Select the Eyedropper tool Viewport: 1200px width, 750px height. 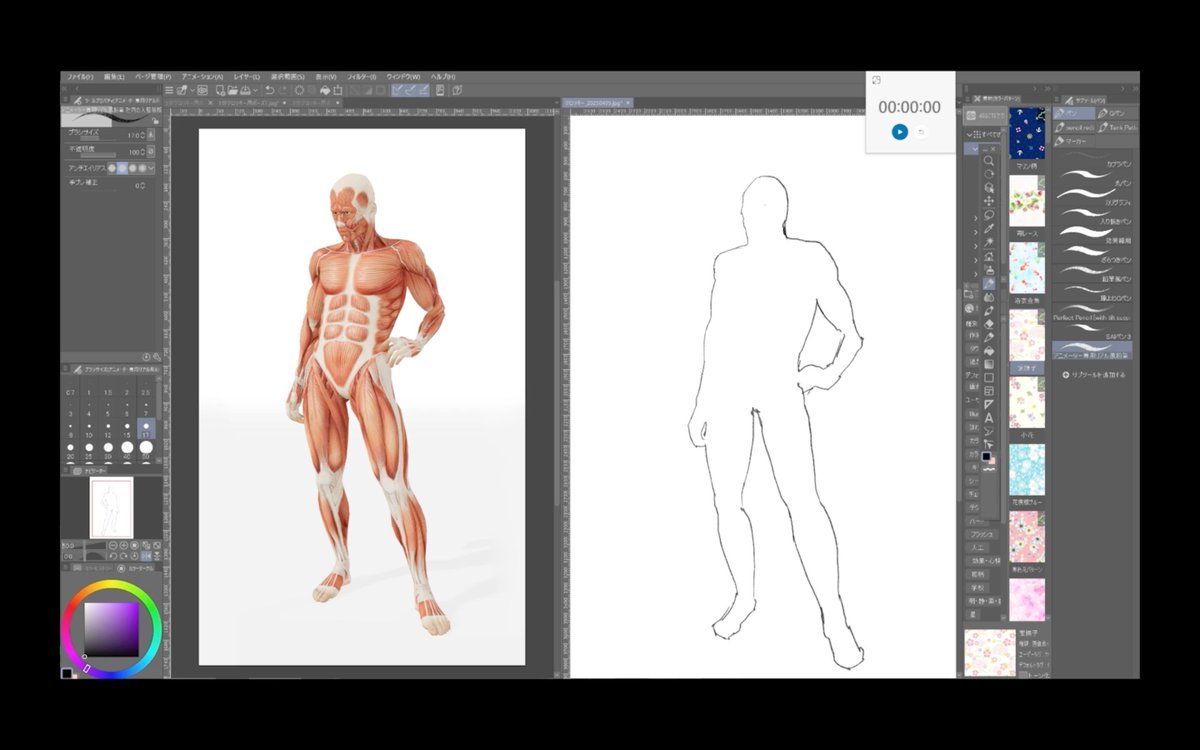tap(989, 229)
